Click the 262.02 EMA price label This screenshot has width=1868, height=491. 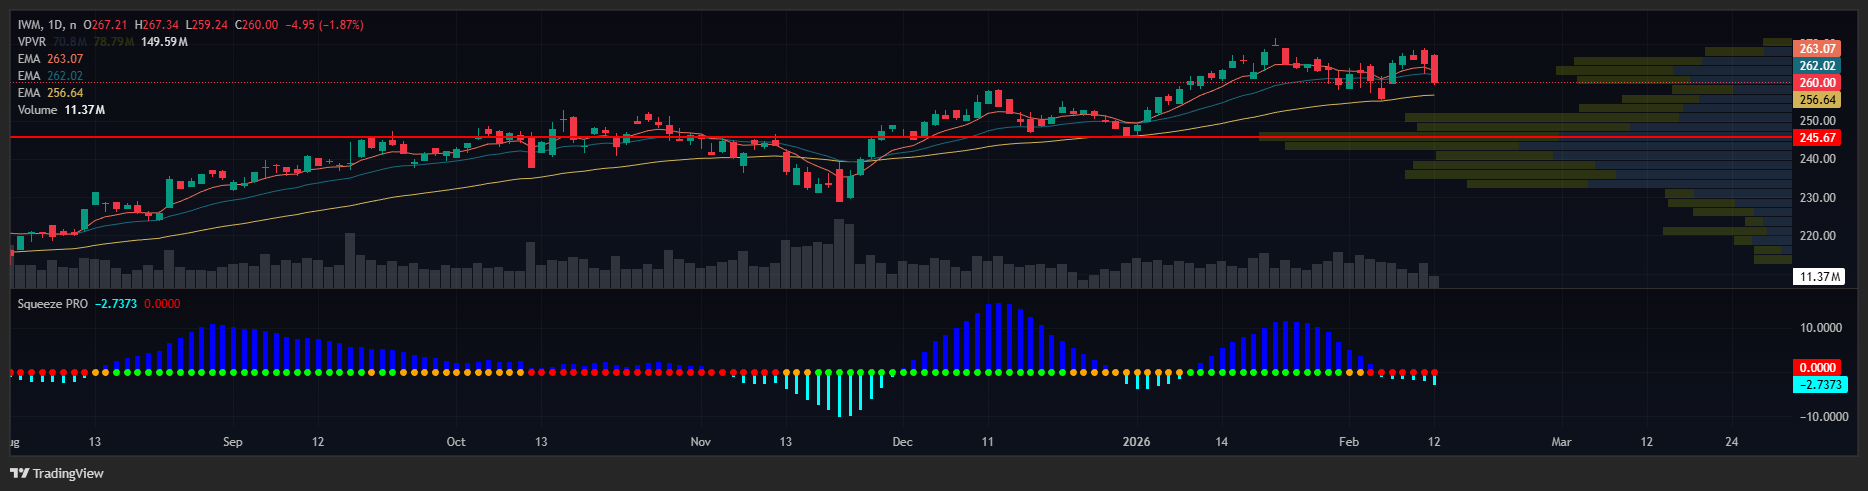coord(1817,66)
